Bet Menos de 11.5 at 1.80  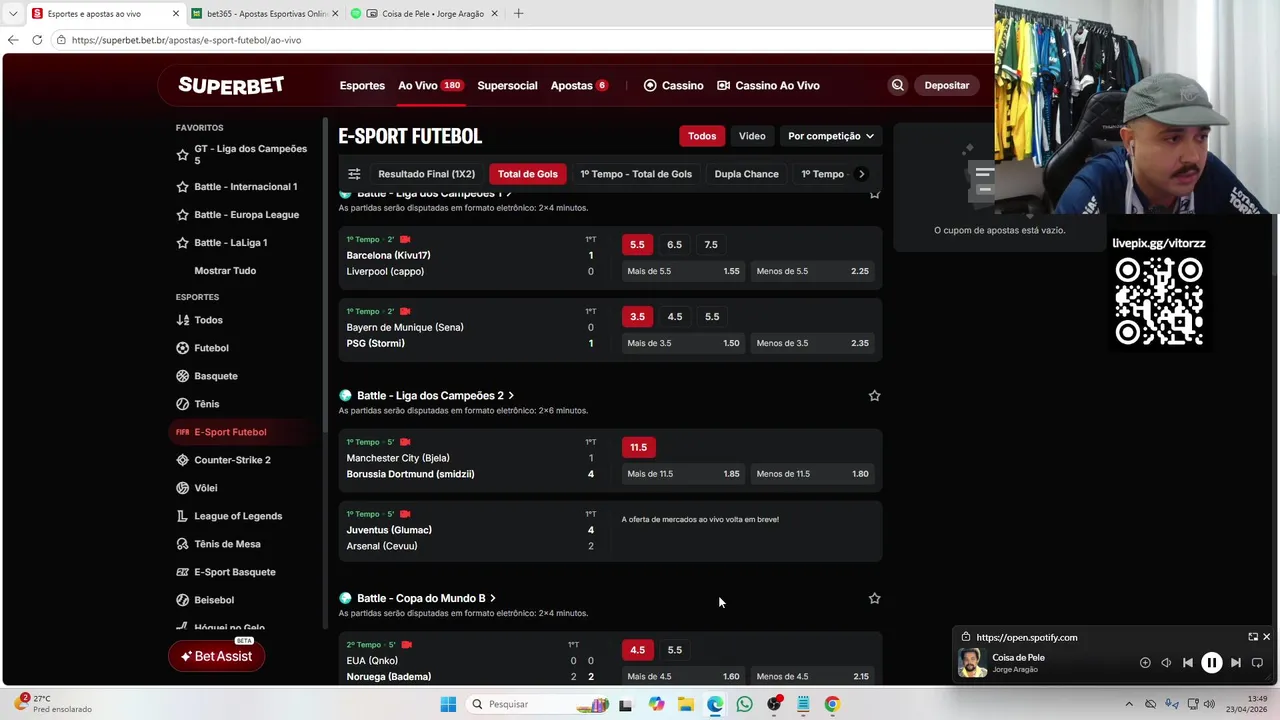(812, 474)
